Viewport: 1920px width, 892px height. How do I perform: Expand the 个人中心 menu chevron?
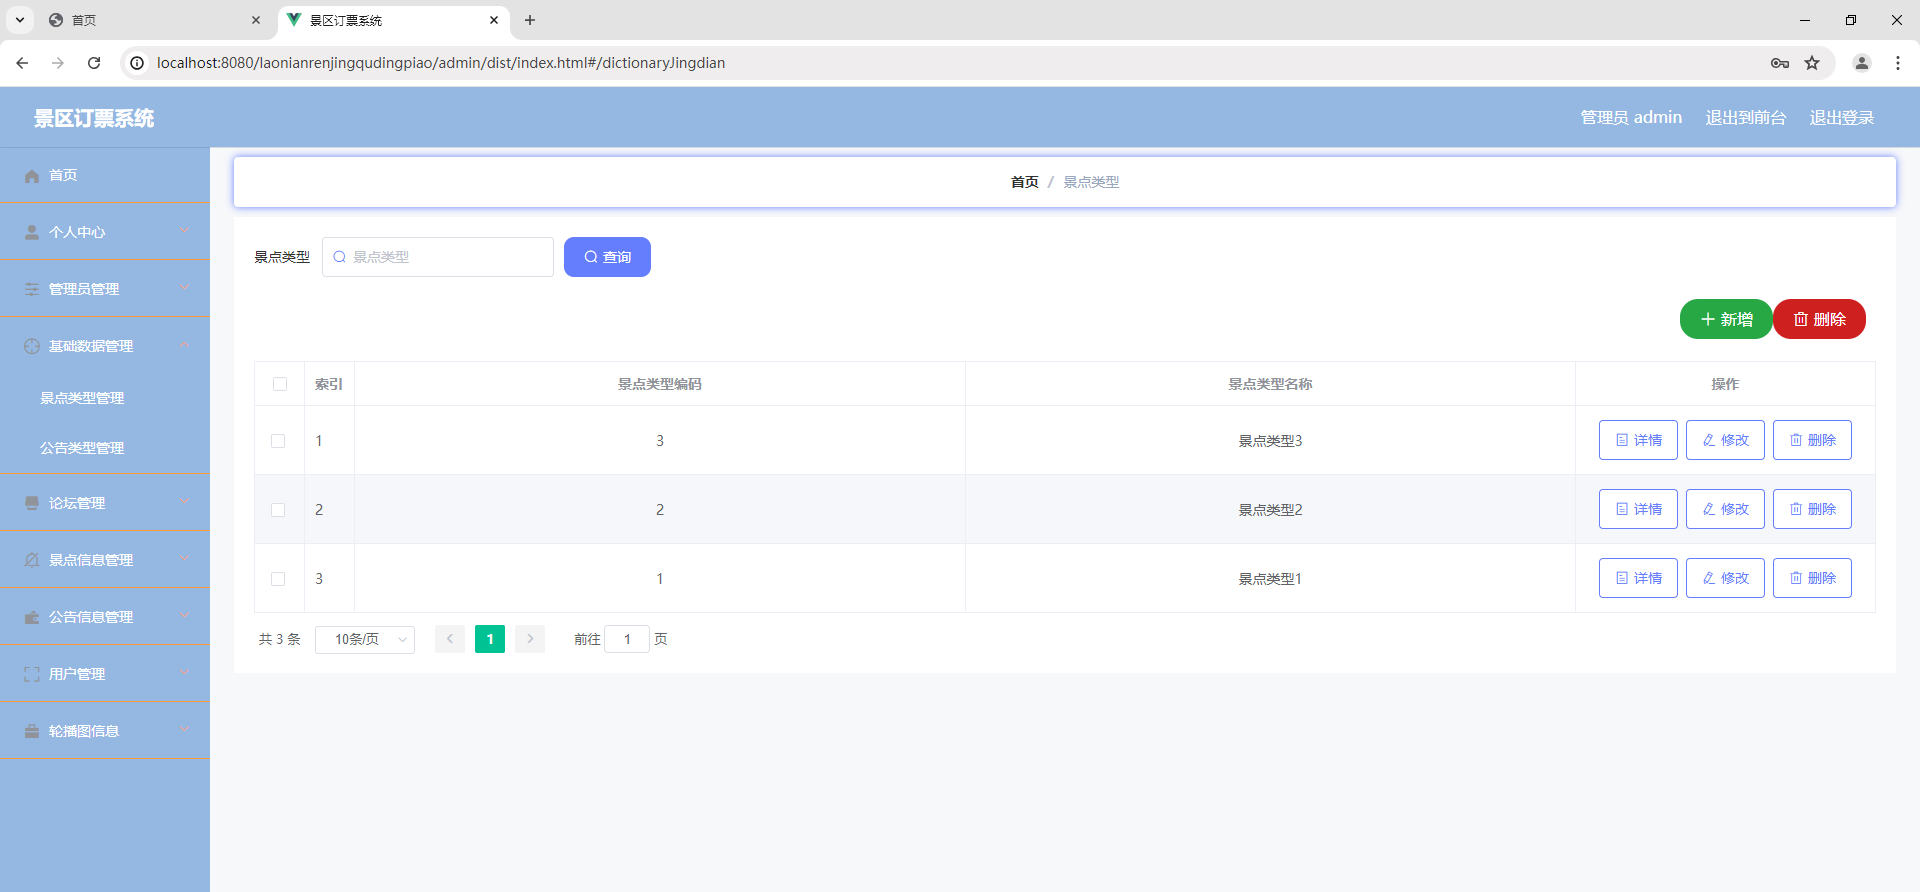pyautogui.click(x=184, y=231)
